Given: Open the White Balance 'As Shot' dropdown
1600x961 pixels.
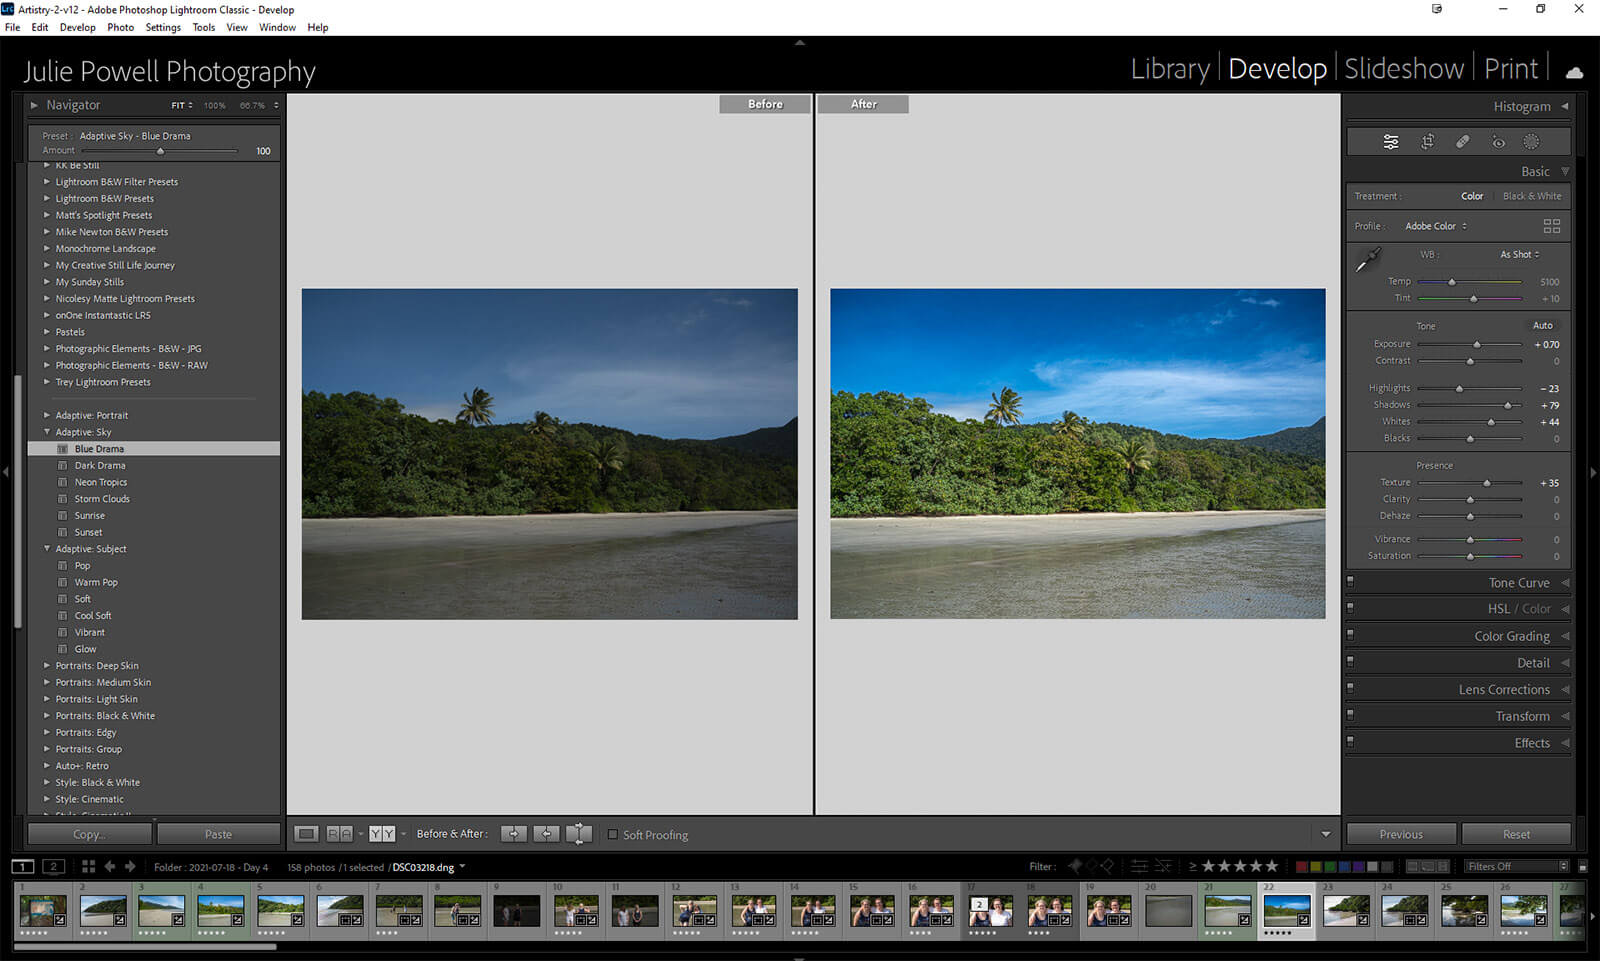Looking at the screenshot, I should click(x=1519, y=255).
